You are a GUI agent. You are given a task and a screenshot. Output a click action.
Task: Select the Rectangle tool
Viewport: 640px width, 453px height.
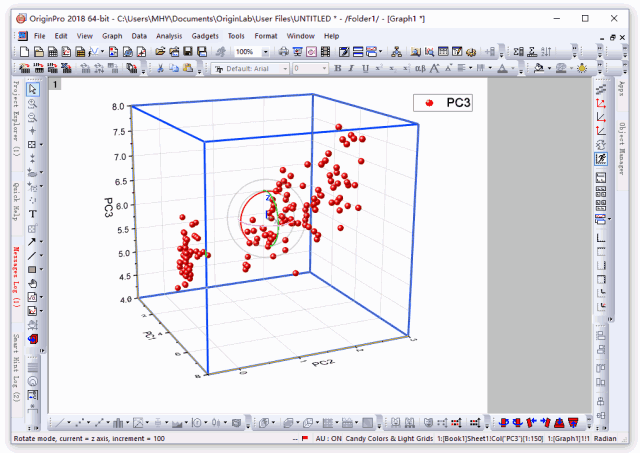tap(32, 269)
